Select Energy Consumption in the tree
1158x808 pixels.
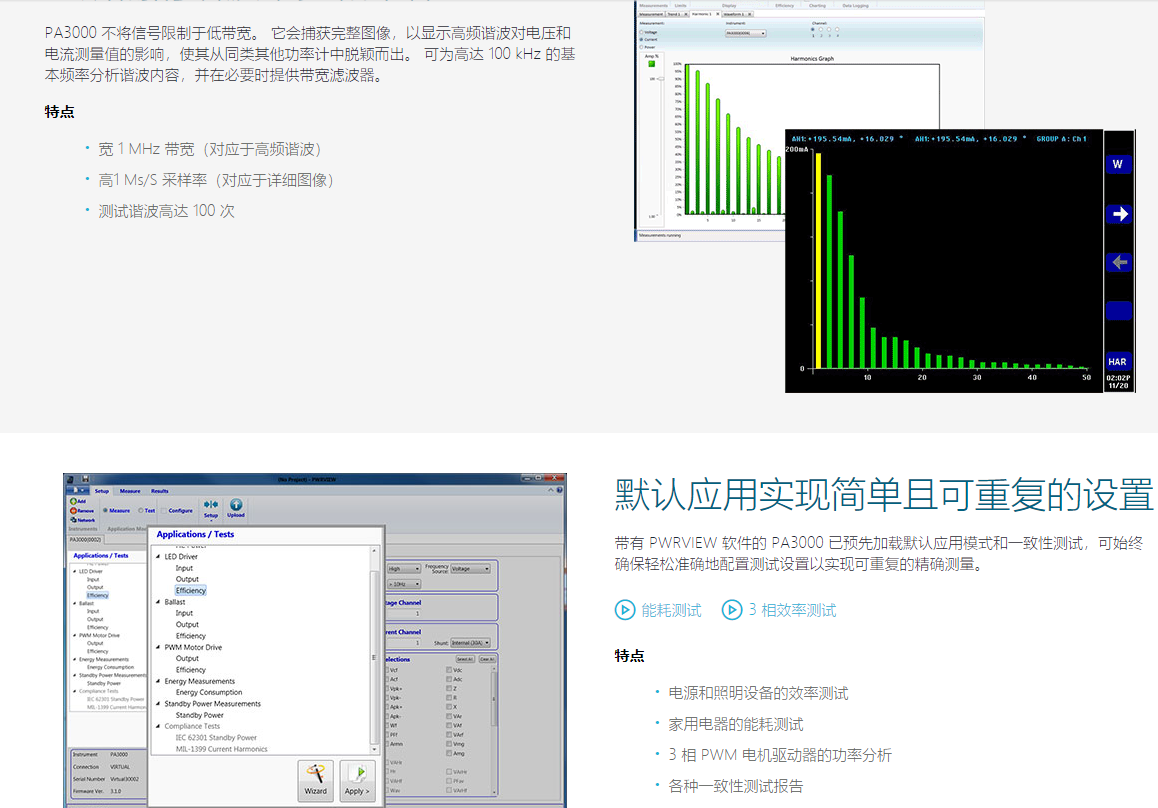click(209, 692)
